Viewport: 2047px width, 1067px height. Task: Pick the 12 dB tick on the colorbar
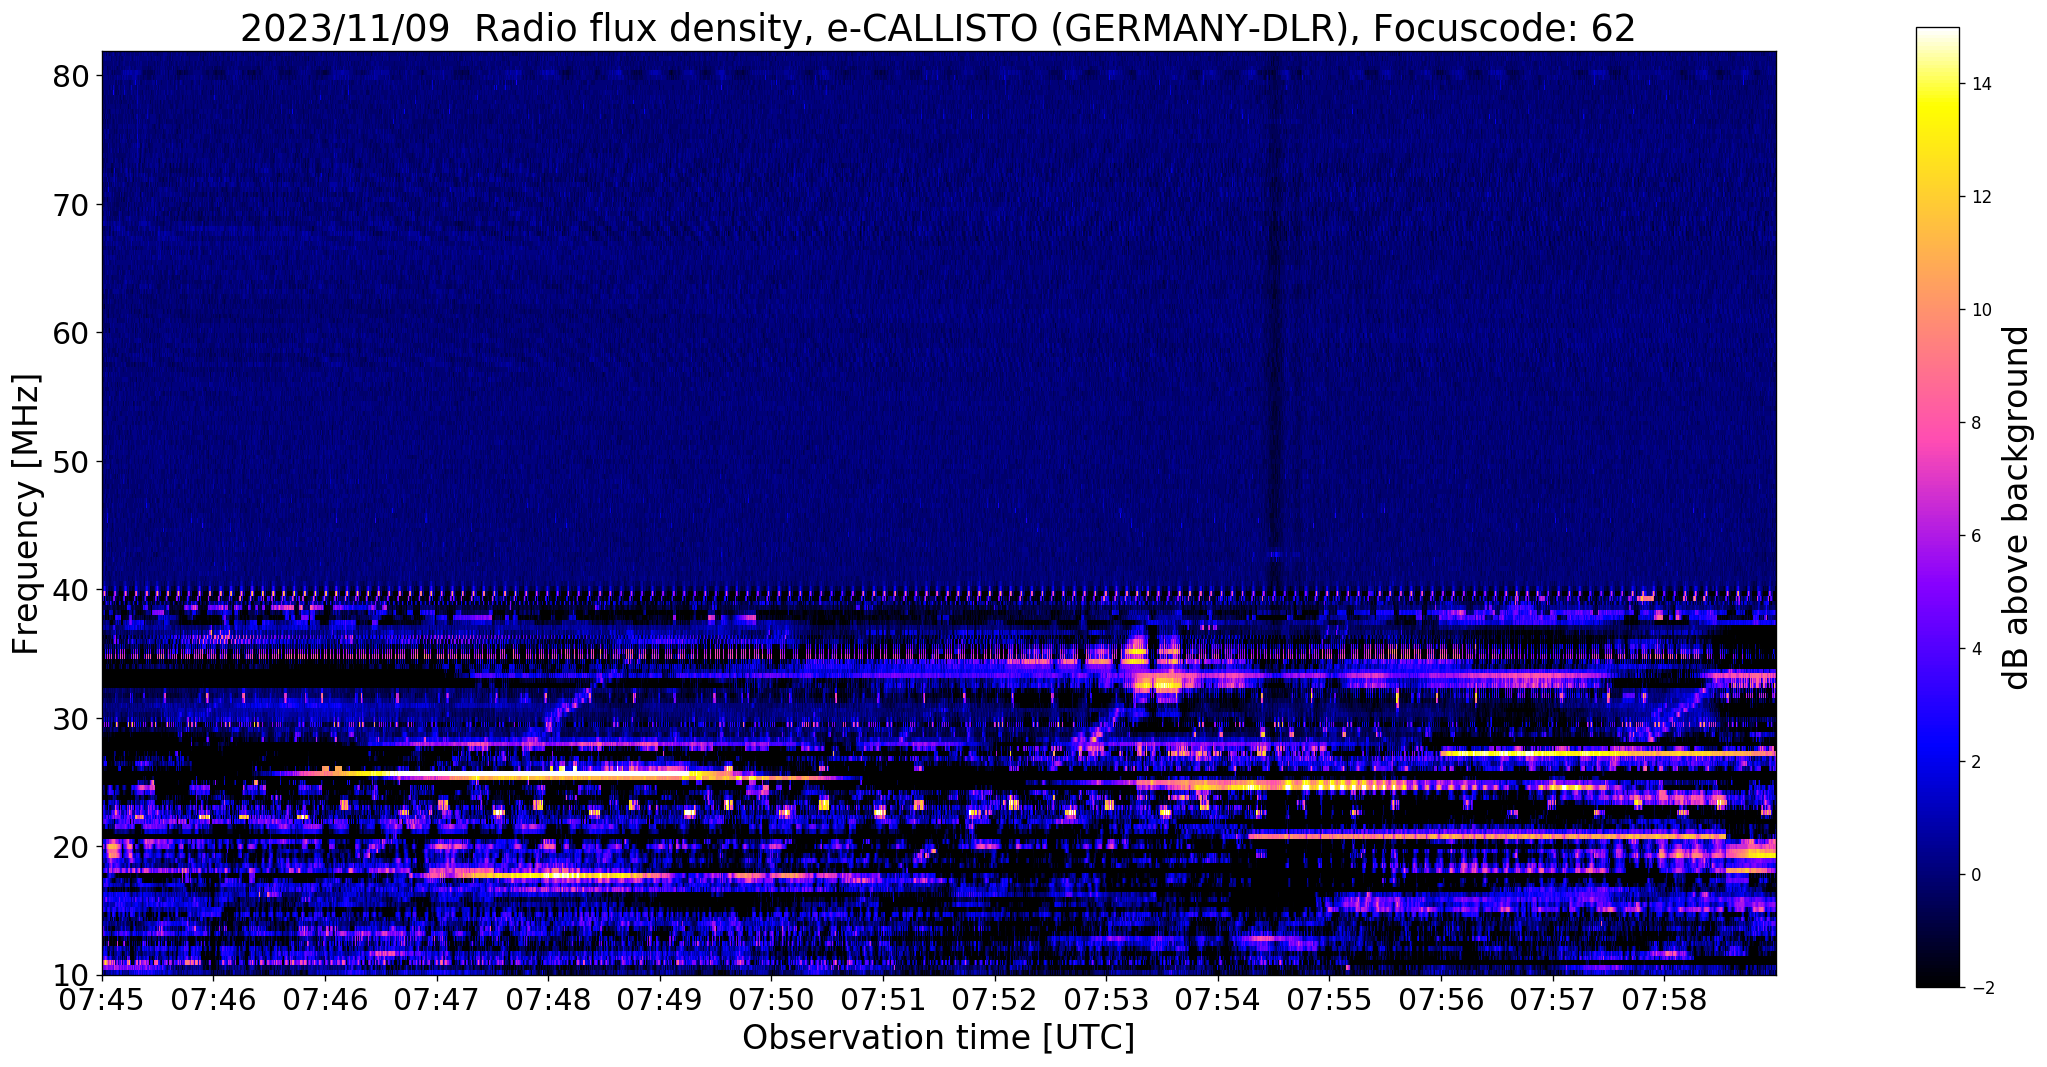(1980, 197)
